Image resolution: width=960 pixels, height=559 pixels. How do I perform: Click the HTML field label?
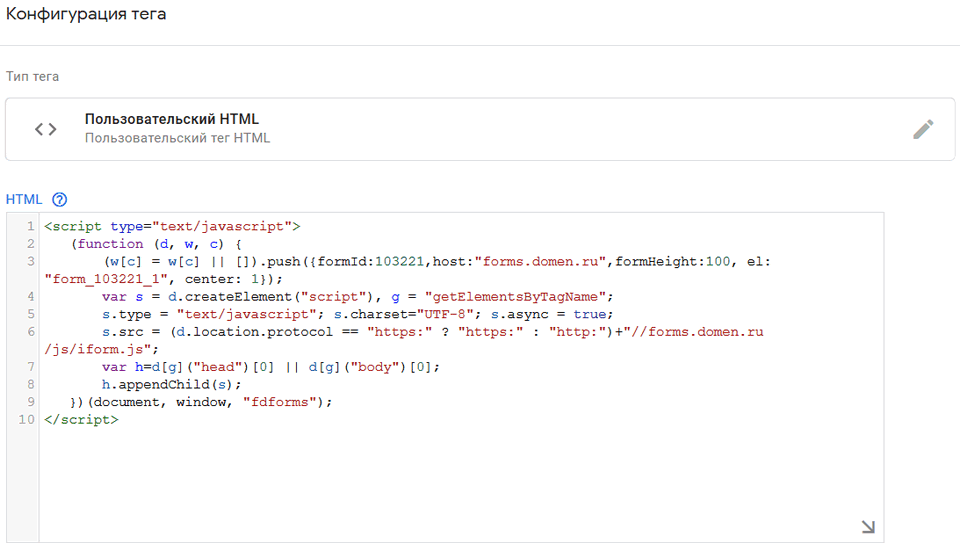point(24,199)
